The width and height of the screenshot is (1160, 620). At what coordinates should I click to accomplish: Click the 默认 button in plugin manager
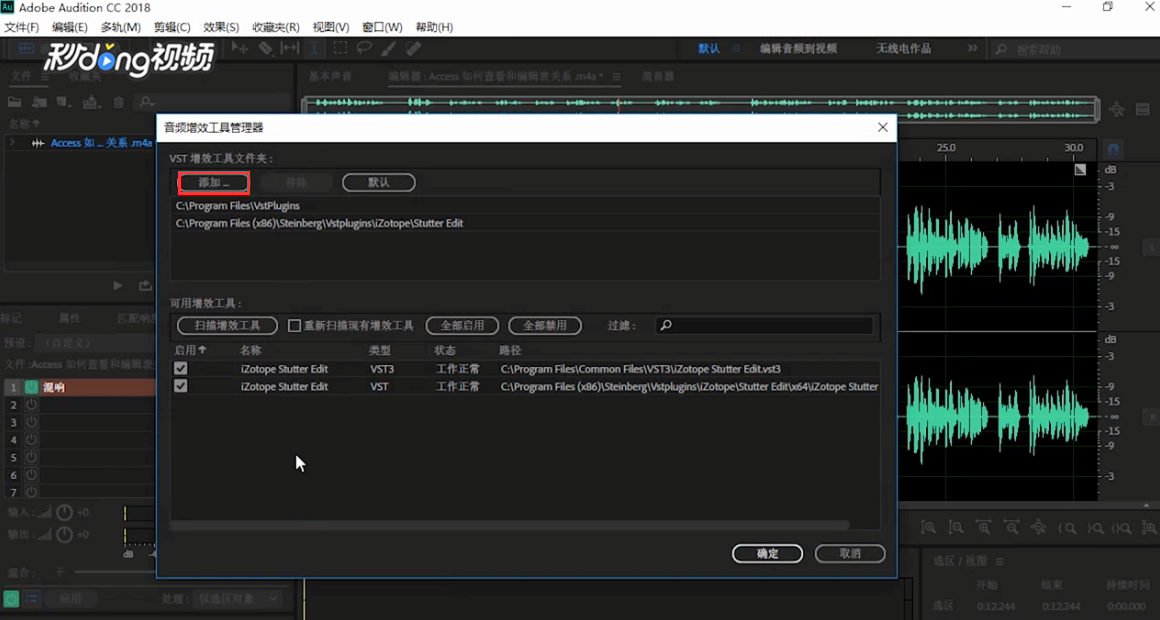tap(379, 182)
